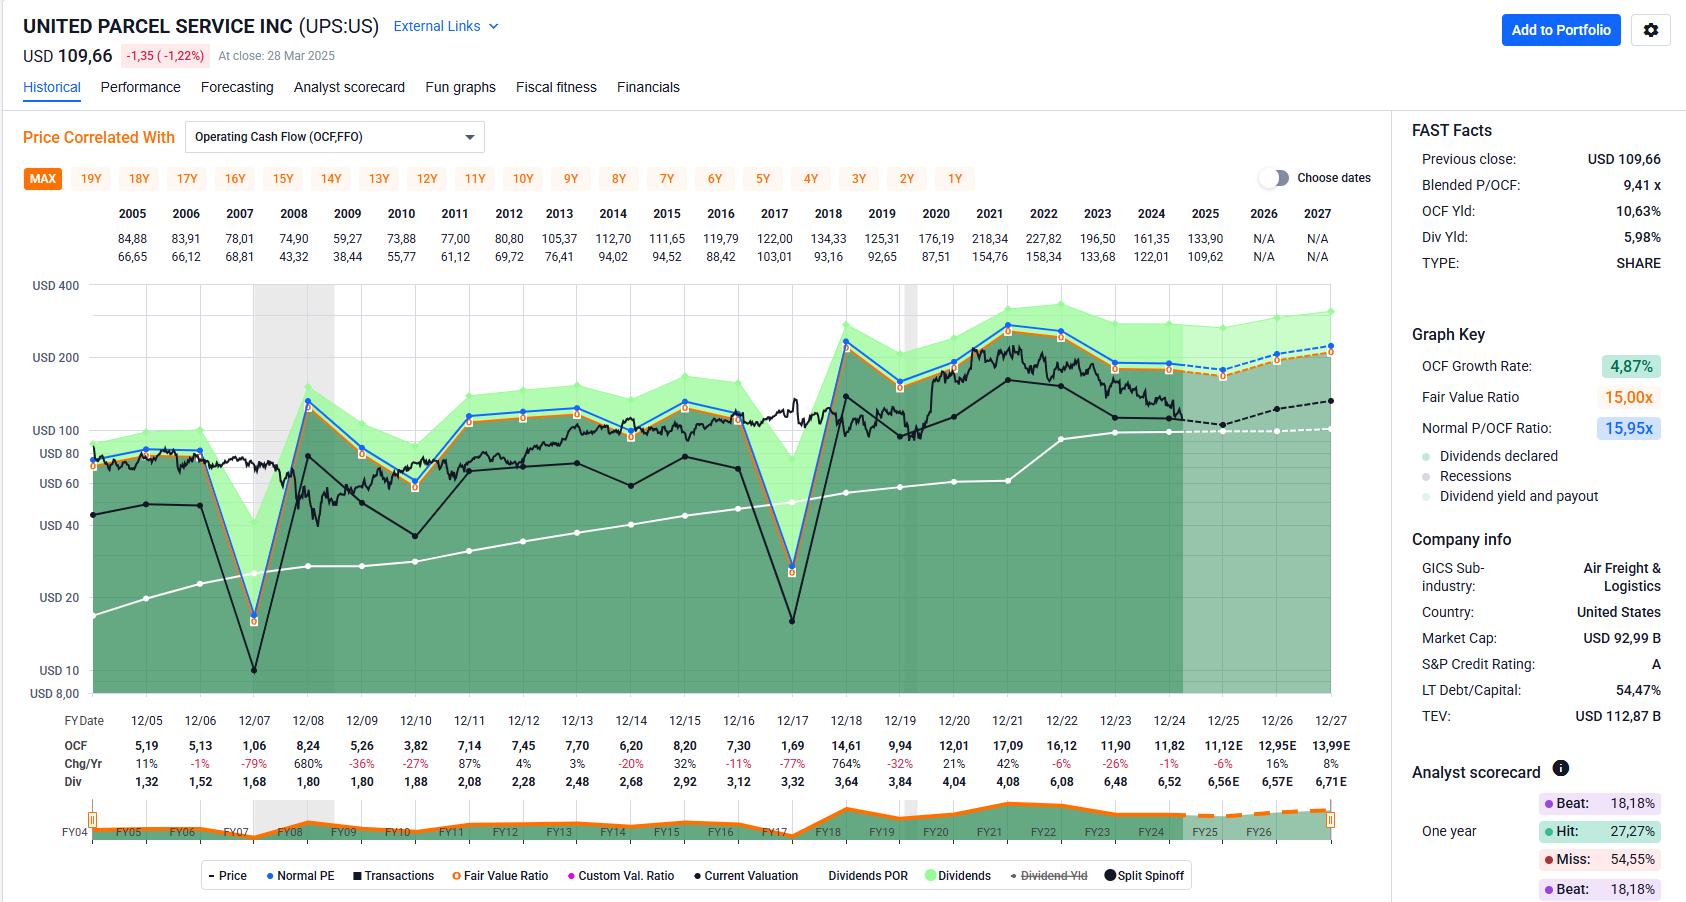This screenshot has width=1686, height=902.
Task: Open the Fiscal fitness tab
Action: [x=556, y=87]
